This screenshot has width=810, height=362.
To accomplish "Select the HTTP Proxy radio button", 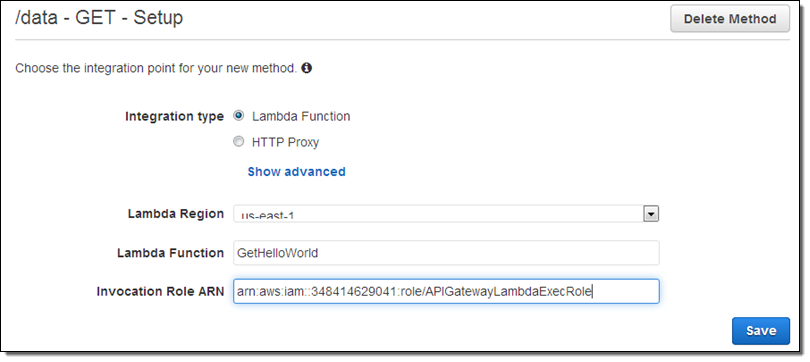I will [x=238, y=141].
